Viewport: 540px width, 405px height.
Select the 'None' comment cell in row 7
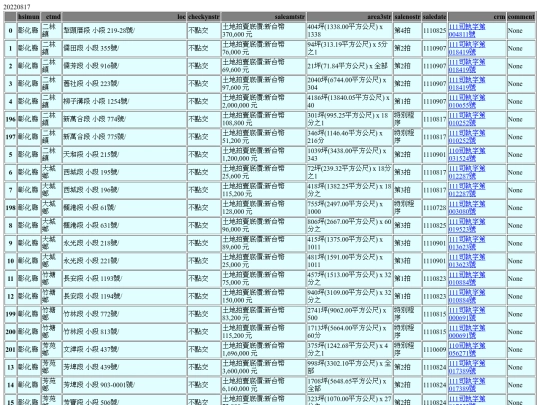521,190
